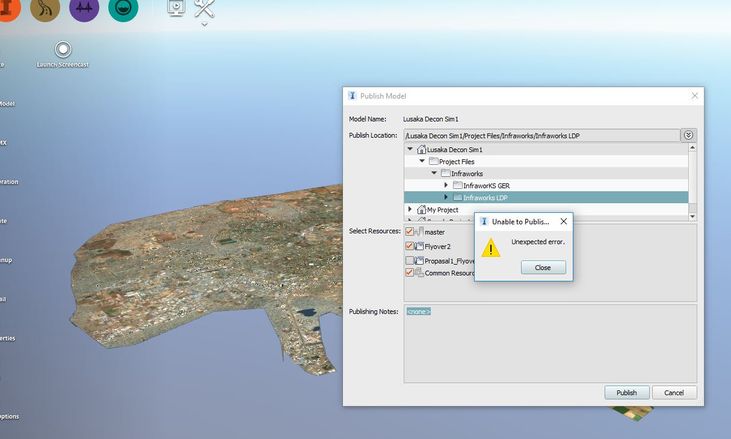Open the settings and utilities tools icon
The height and width of the screenshot is (439, 731).
pyautogui.click(x=204, y=8)
